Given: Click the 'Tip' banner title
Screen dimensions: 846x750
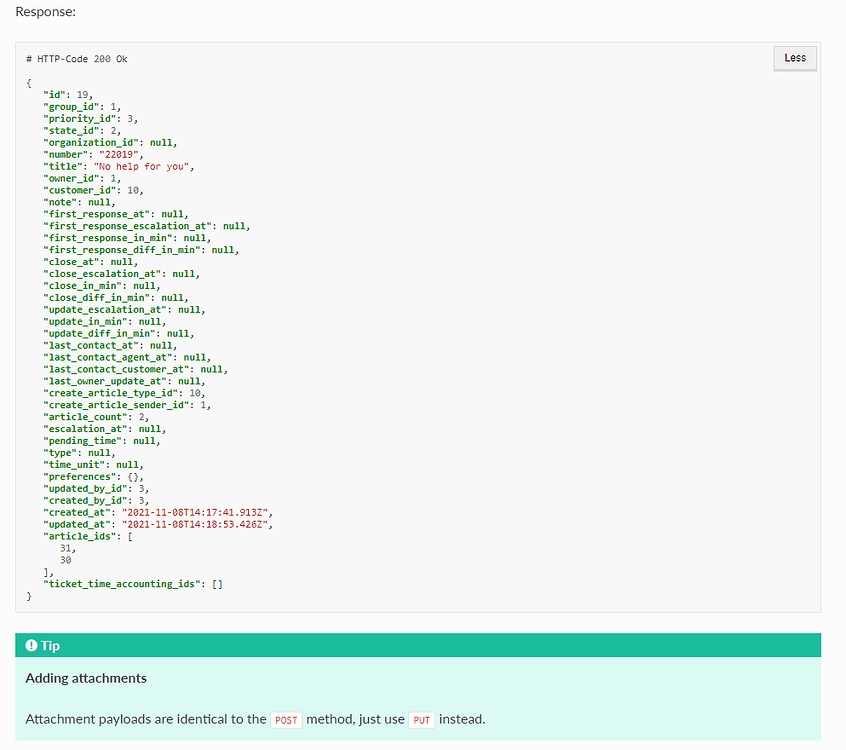Looking at the screenshot, I should coord(50,646).
